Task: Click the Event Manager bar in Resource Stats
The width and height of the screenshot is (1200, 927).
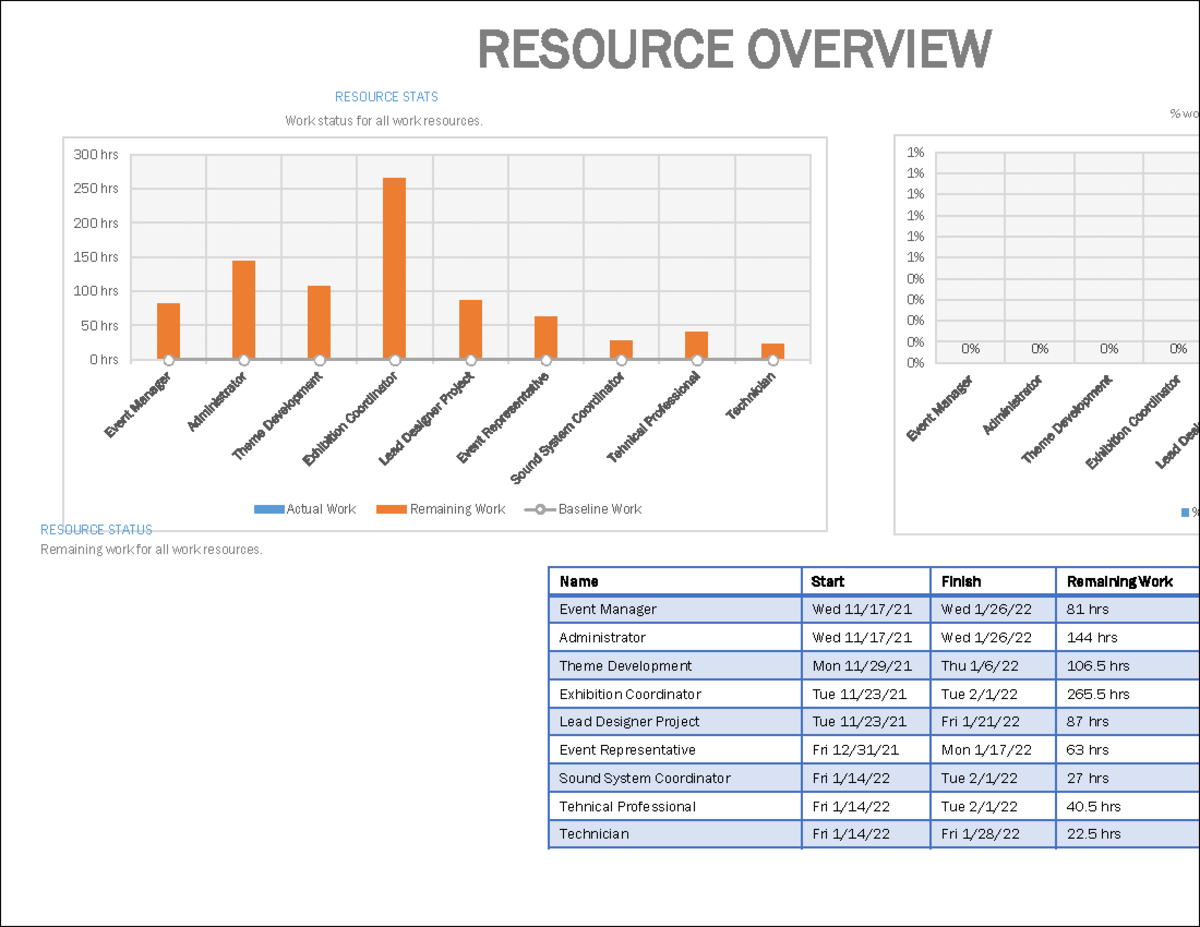Action: pos(166,330)
